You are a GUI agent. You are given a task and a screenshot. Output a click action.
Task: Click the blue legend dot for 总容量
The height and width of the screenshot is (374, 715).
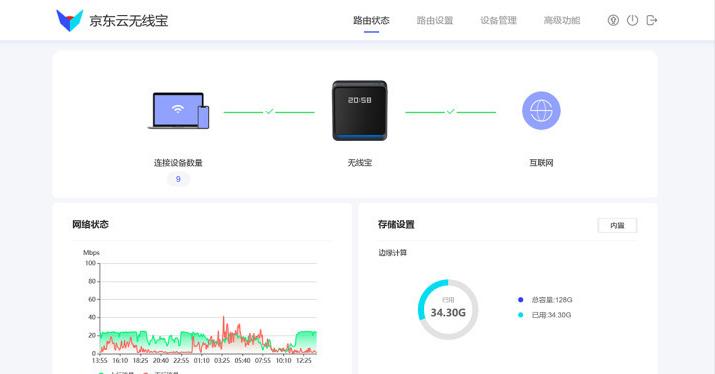coord(520,300)
